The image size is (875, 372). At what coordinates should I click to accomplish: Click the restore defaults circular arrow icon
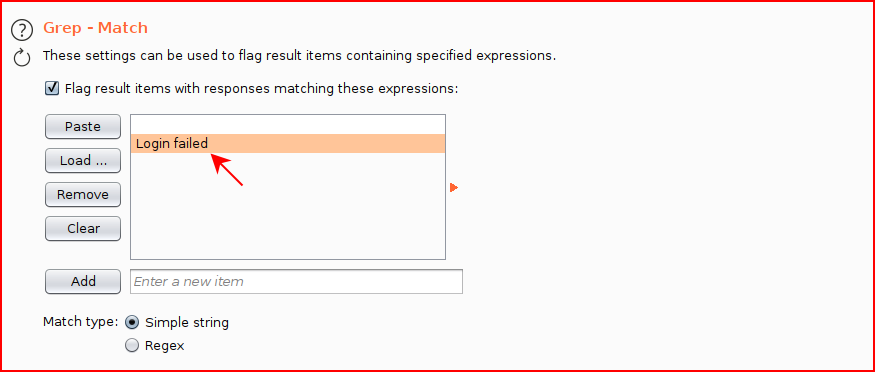[x=22, y=57]
